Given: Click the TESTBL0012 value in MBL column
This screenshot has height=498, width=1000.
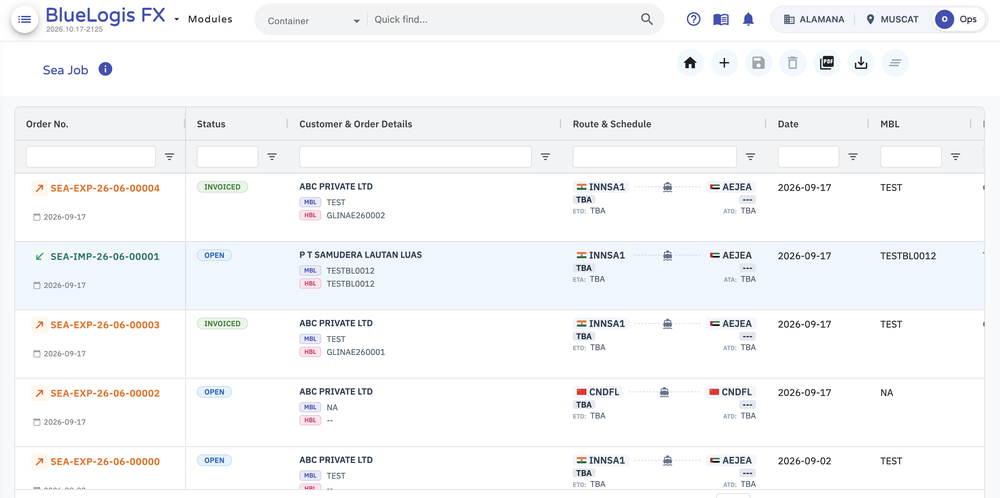Looking at the screenshot, I should tap(908, 256).
